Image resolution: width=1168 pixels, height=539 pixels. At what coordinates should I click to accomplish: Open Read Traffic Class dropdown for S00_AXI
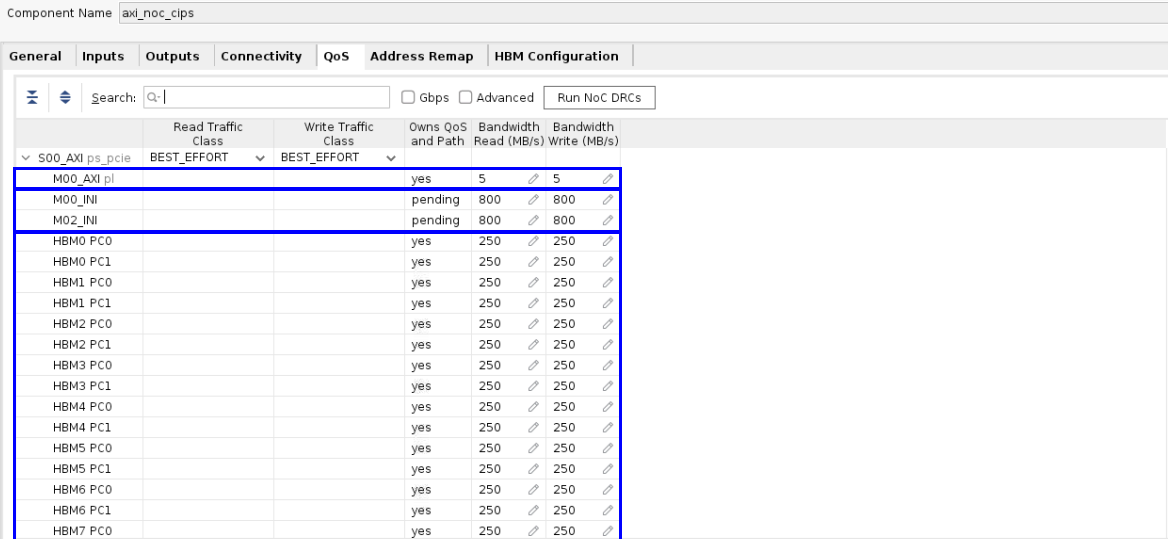click(260, 158)
